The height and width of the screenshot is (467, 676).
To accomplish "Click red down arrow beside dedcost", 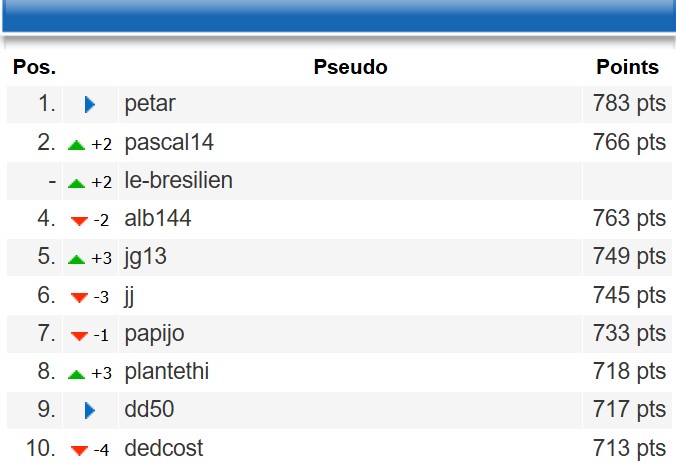I will point(79,451).
